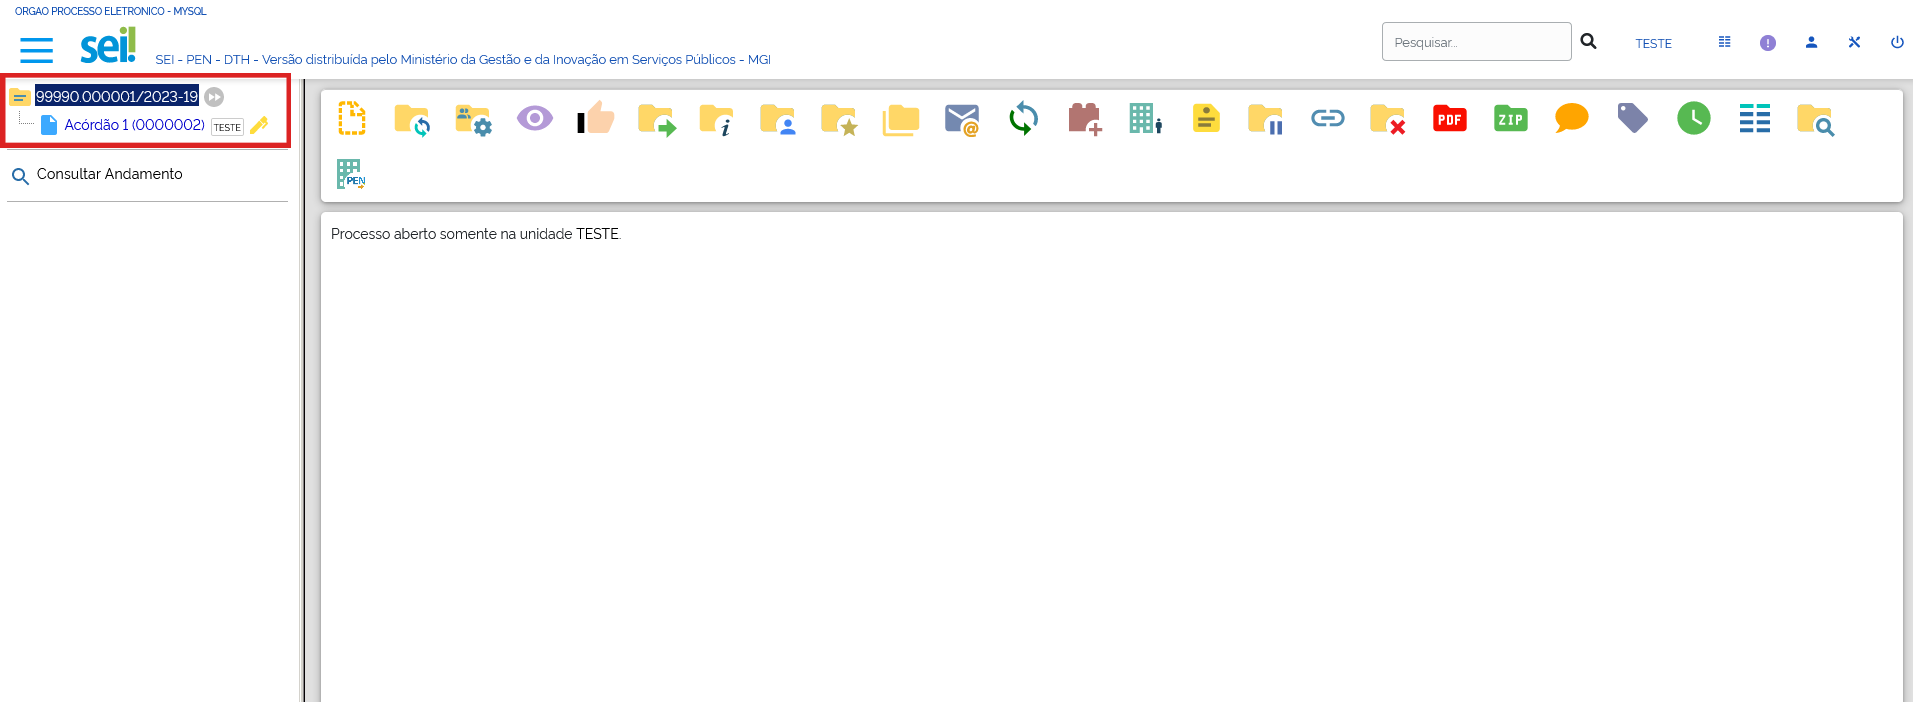Click in the Pesquisar search field
This screenshot has height=702, width=1913.
1476,42
